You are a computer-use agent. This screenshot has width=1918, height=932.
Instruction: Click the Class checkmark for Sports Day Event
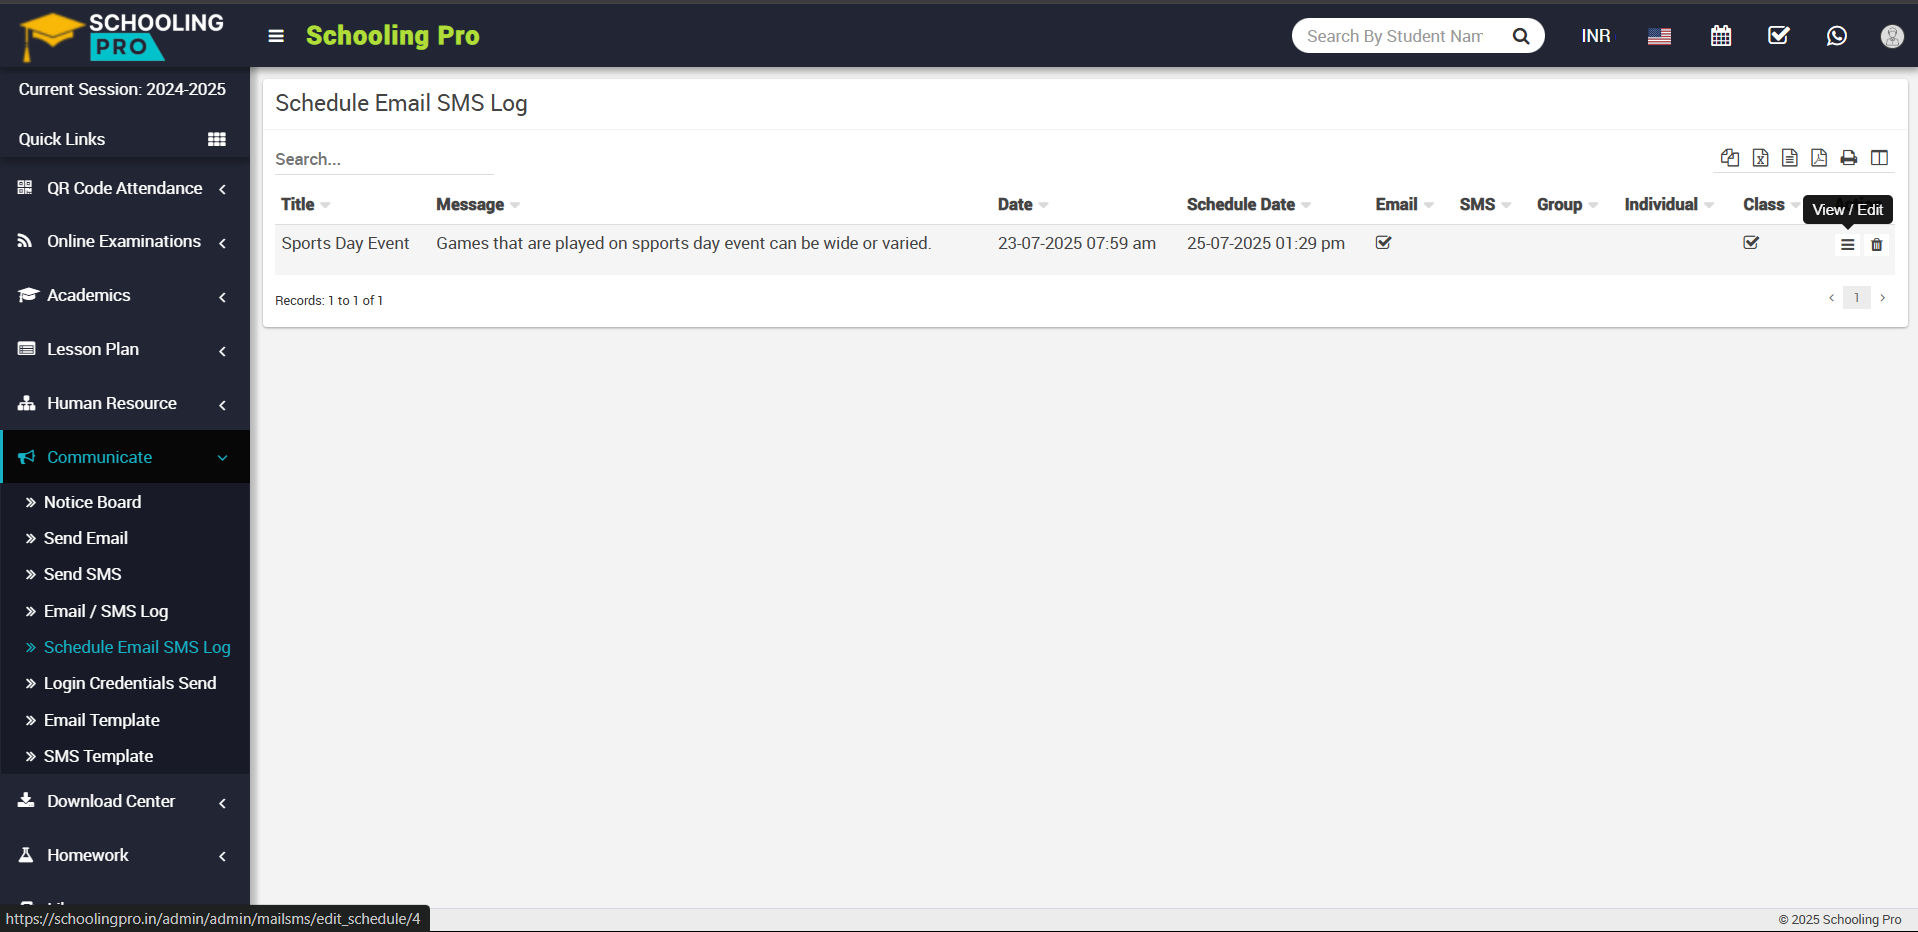tap(1751, 243)
